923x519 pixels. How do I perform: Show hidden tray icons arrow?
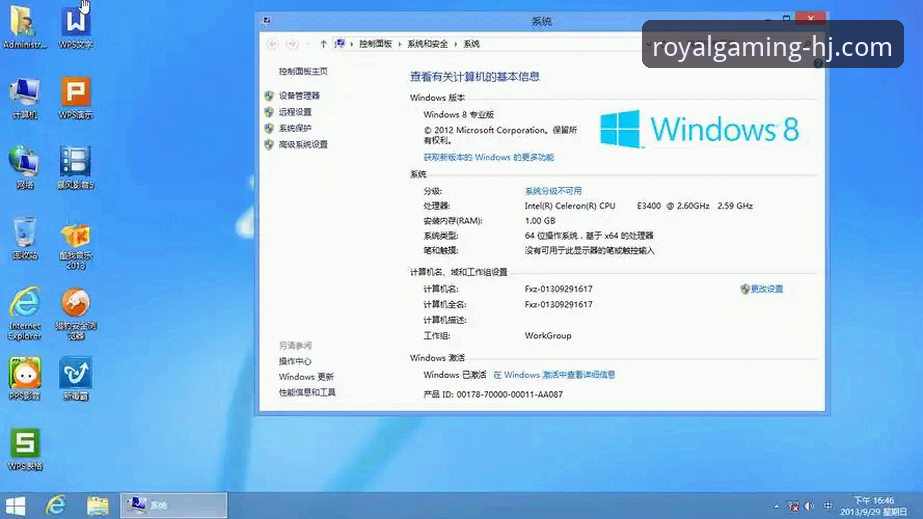coord(776,506)
